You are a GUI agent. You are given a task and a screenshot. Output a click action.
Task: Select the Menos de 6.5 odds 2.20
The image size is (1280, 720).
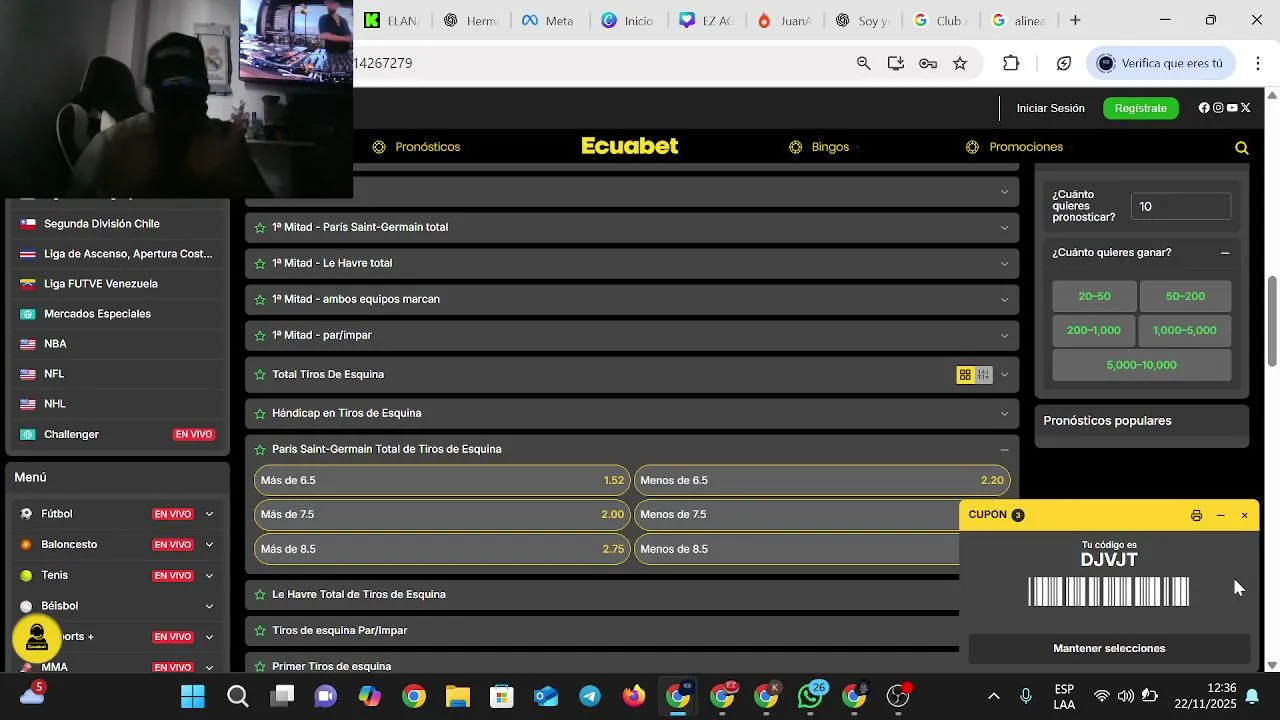pos(822,481)
